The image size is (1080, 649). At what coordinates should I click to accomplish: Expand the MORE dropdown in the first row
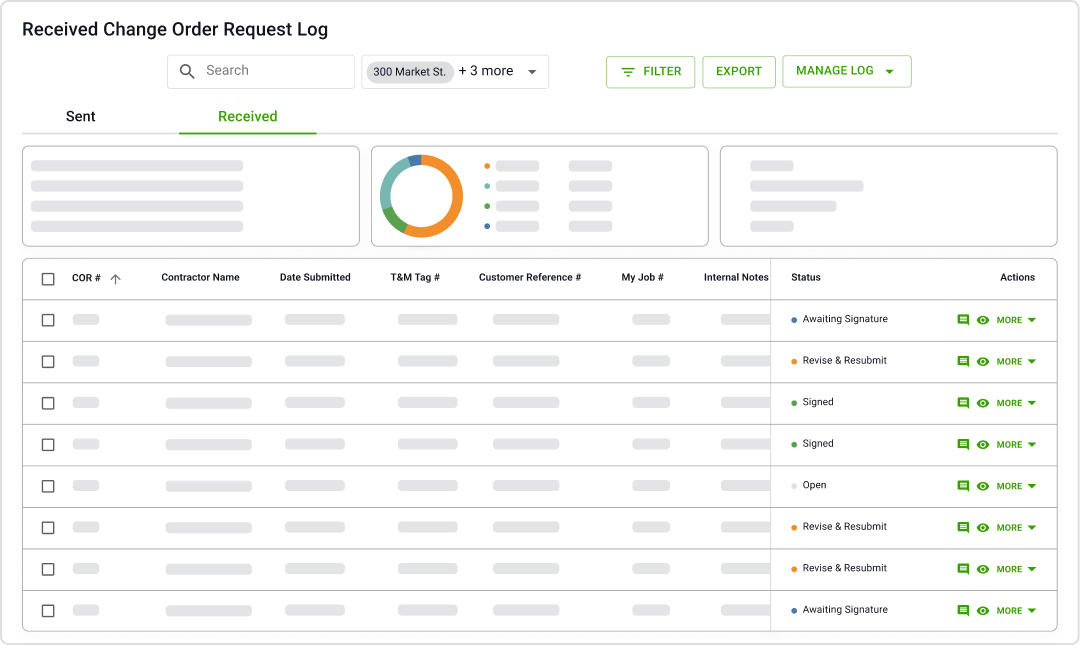coord(1016,320)
